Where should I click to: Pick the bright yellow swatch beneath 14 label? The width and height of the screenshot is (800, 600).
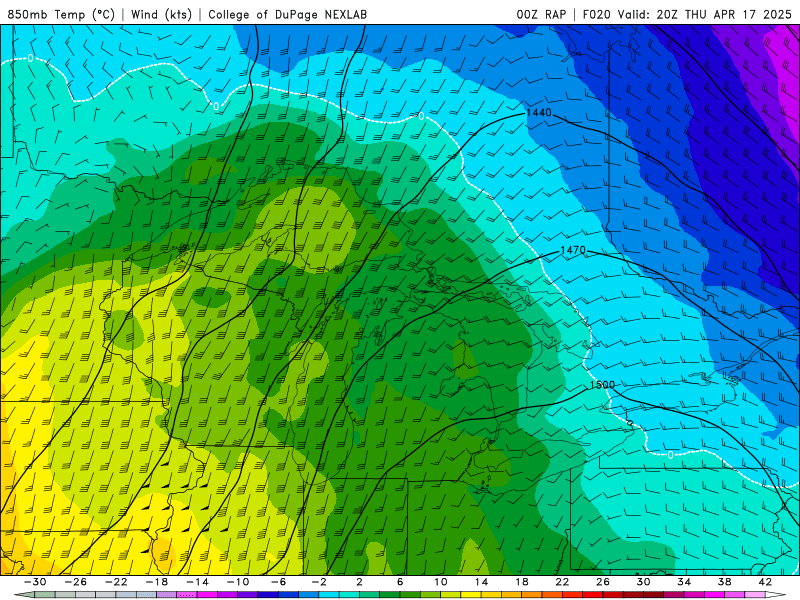pyautogui.click(x=471, y=595)
